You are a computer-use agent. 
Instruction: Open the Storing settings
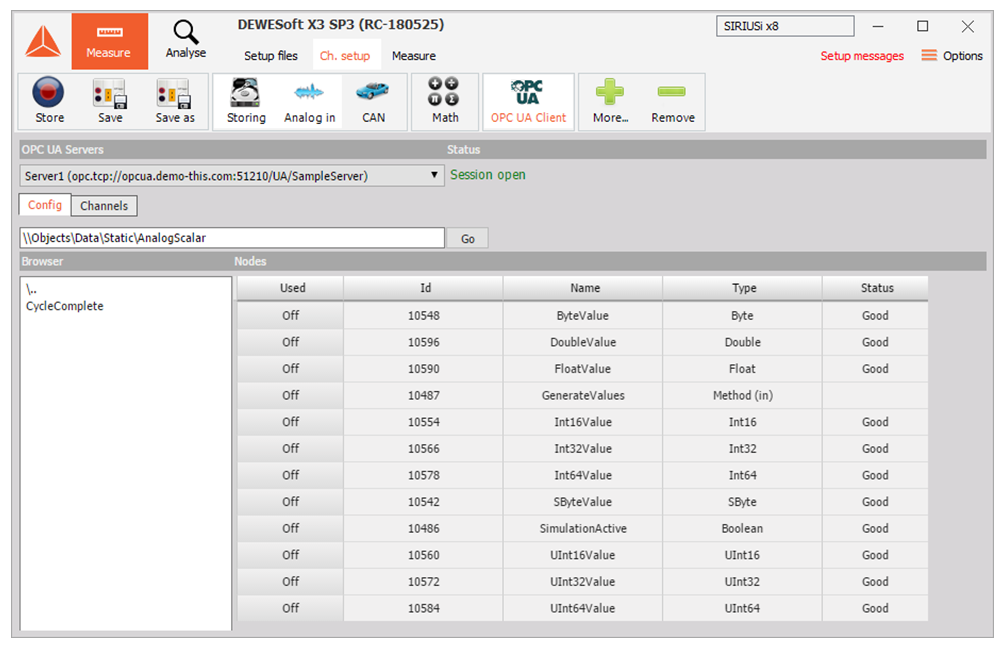coord(246,101)
